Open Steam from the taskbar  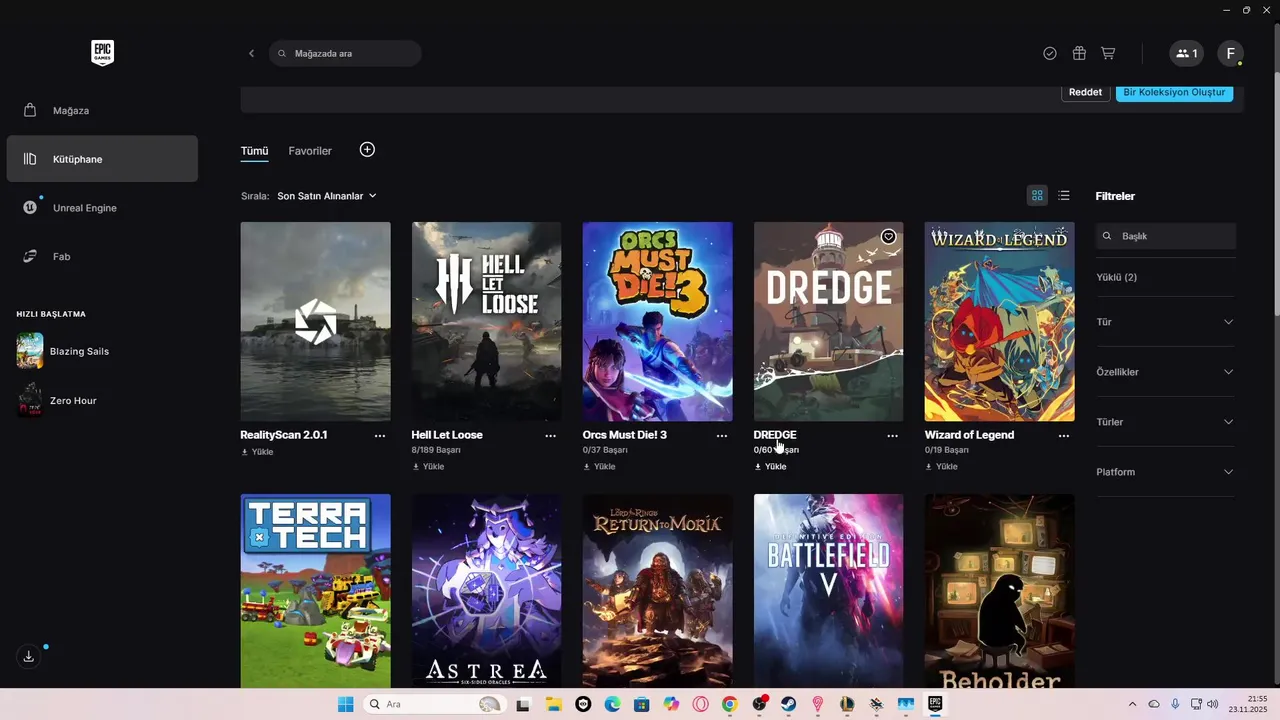coord(789,704)
